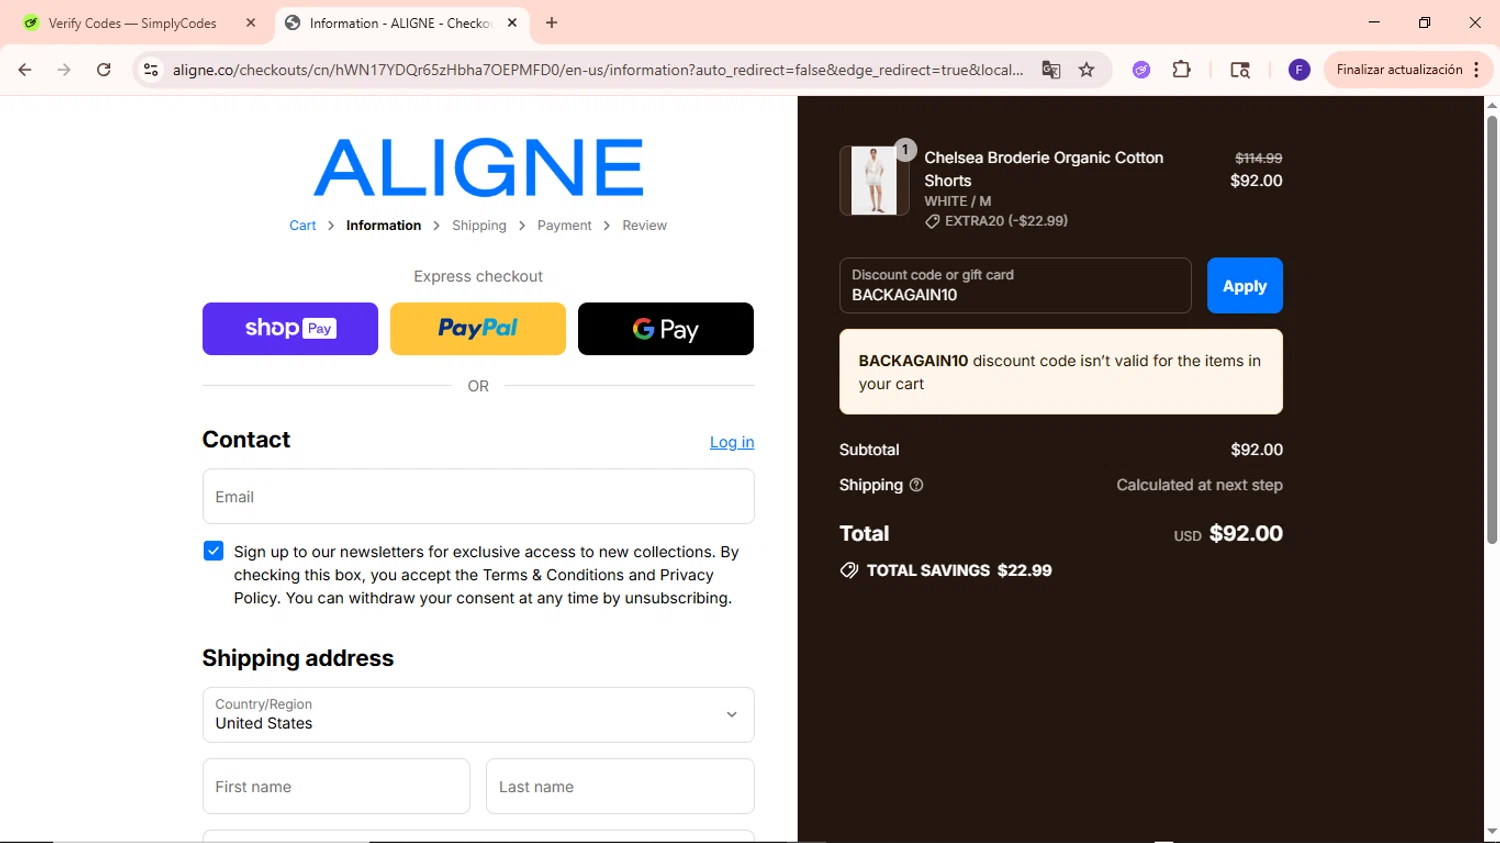
Task: Open a new browser tab
Action: coord(552,23)
